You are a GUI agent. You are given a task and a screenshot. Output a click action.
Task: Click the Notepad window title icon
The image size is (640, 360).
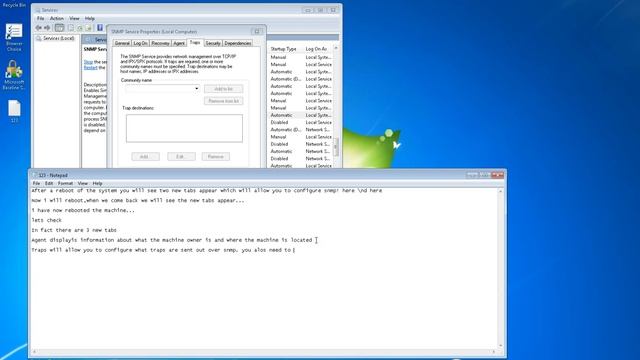[x=34, y=175]
